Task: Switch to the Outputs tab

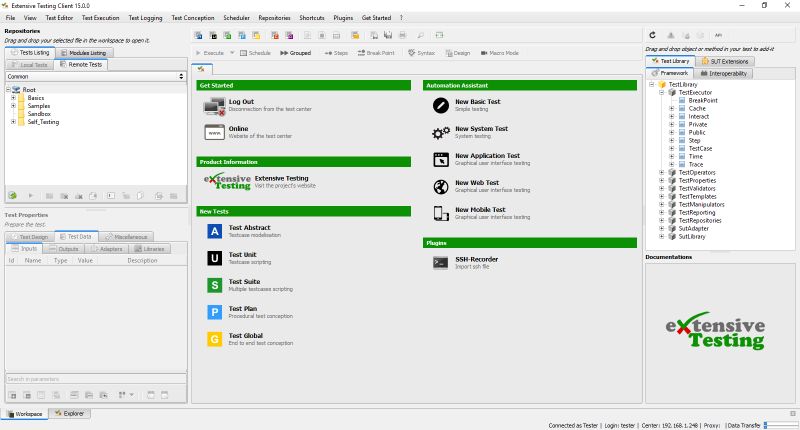Action: pos(64,249)
